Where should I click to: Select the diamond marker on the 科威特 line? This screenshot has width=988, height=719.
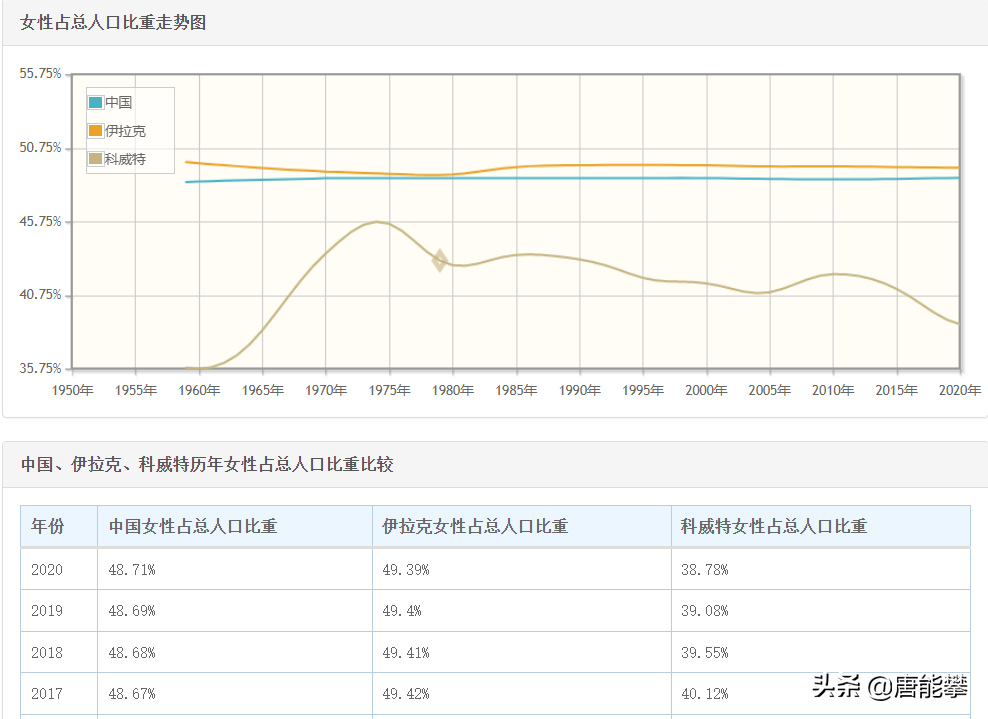point(440,261)
